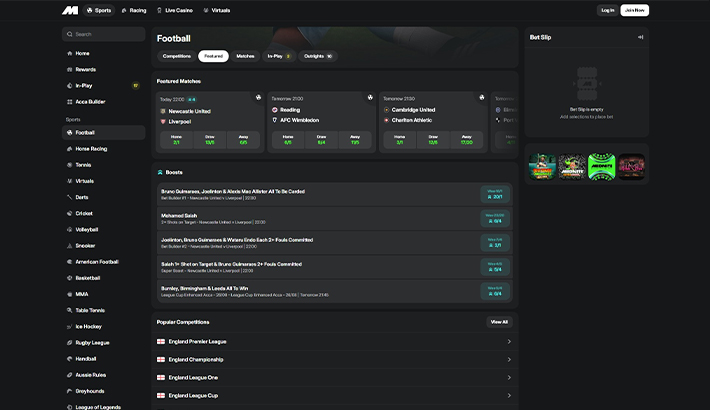Pick Away odds for Newcastle United v Liverpool
The height and width of the screenshot is (410, 710).
click(x=243, y=140)
